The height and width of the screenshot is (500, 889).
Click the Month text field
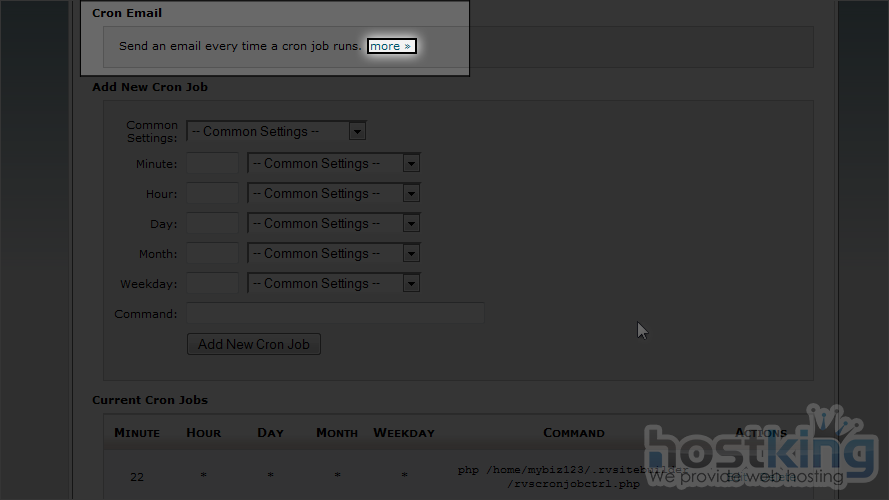click(213, 253)
